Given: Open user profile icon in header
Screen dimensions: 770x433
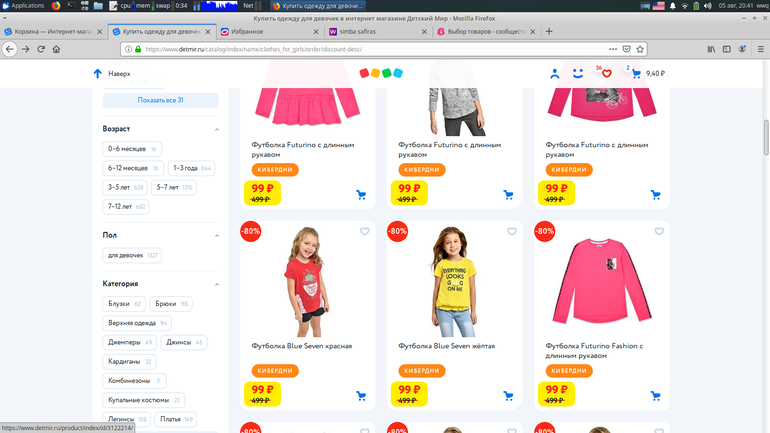Looking at the screenshot, I should (x=555, y=73).
